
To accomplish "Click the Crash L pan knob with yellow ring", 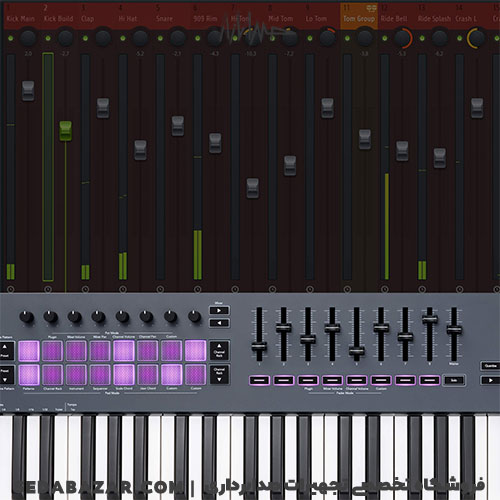I will pos(477,38).
